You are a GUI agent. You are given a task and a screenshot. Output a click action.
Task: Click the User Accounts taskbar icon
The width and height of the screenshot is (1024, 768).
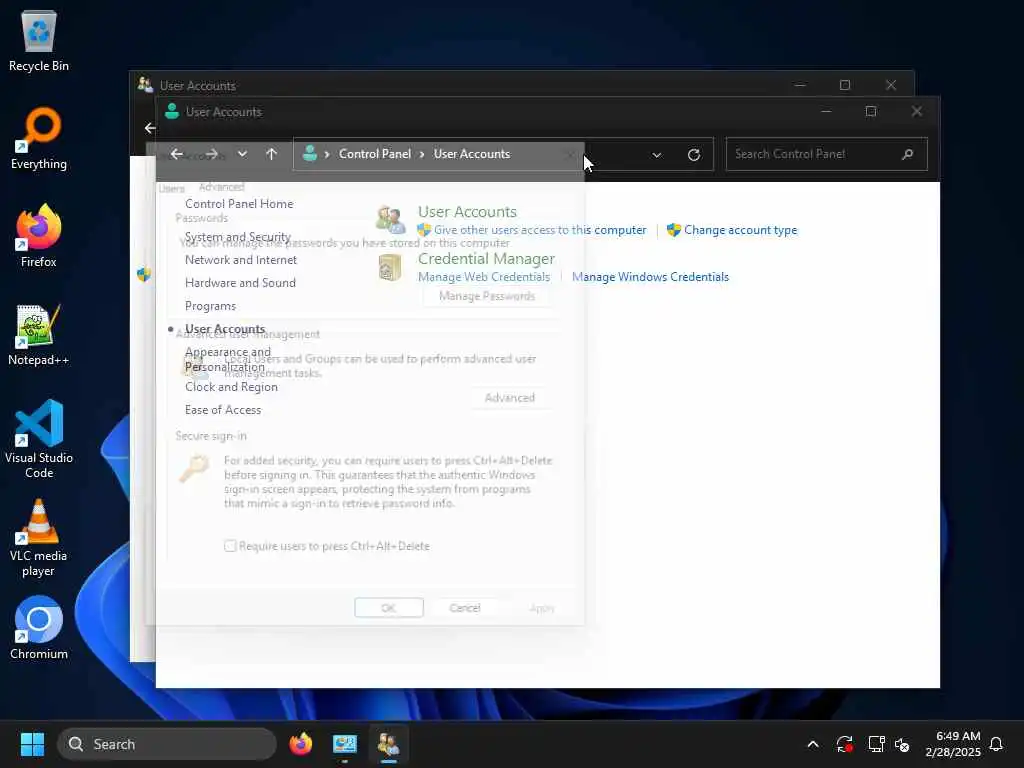coord(389,744)
